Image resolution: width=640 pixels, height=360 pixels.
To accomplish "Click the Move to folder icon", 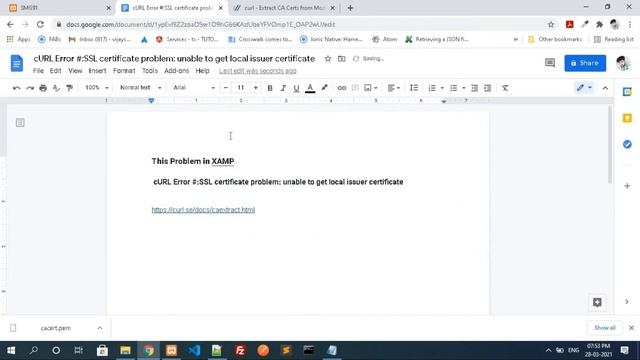I will tap(342, 59).
